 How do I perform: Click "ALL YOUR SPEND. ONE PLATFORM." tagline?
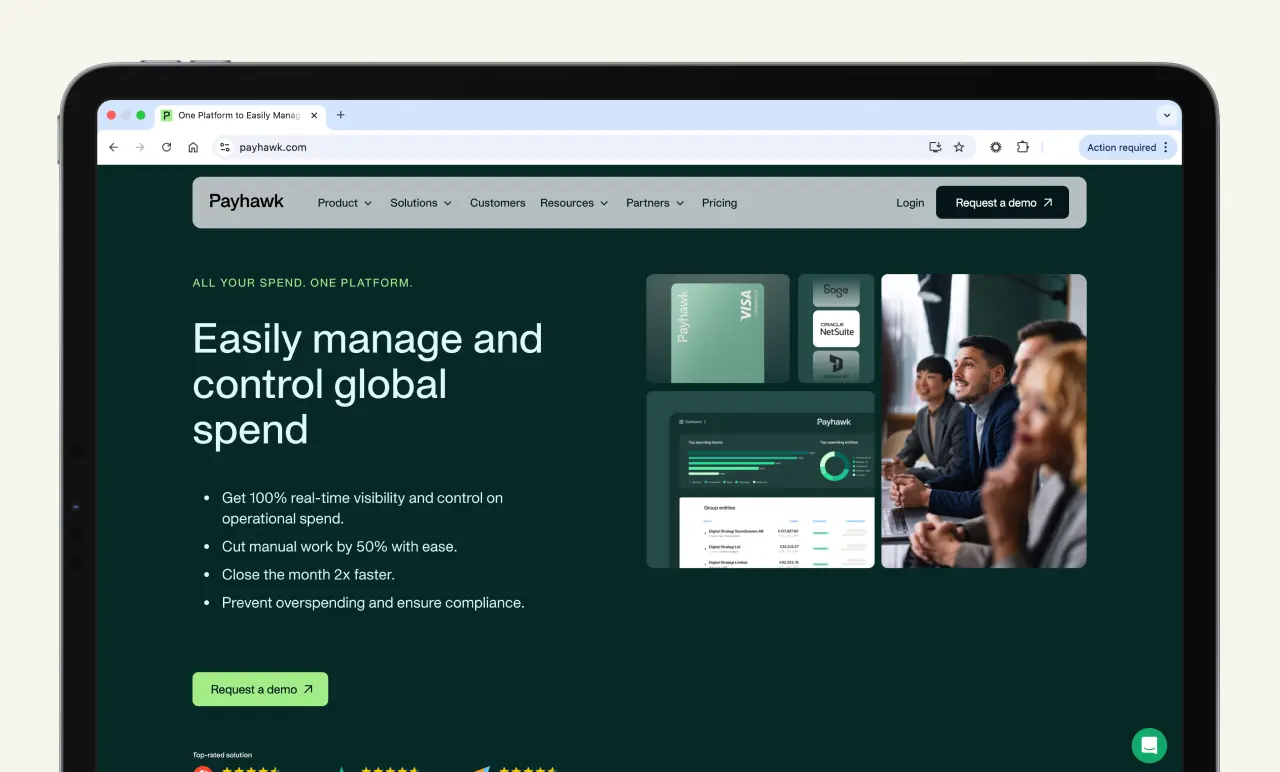(x=303, y=283)
